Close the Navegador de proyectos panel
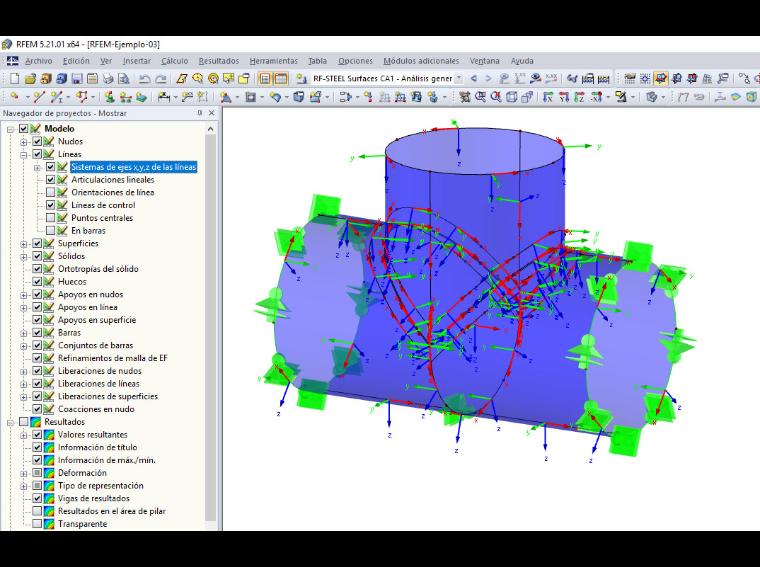Screen dimensions: 760x567 (x=212, y=113)
